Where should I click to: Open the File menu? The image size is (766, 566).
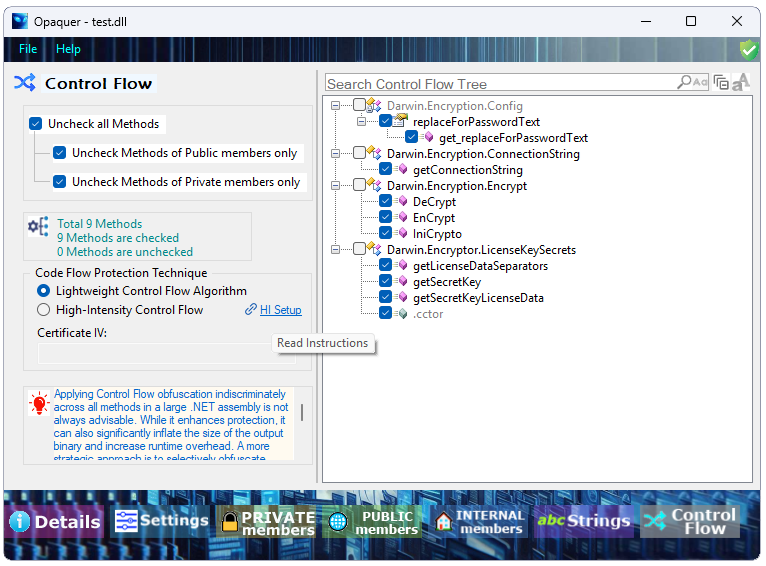click(x=28, y=49)
